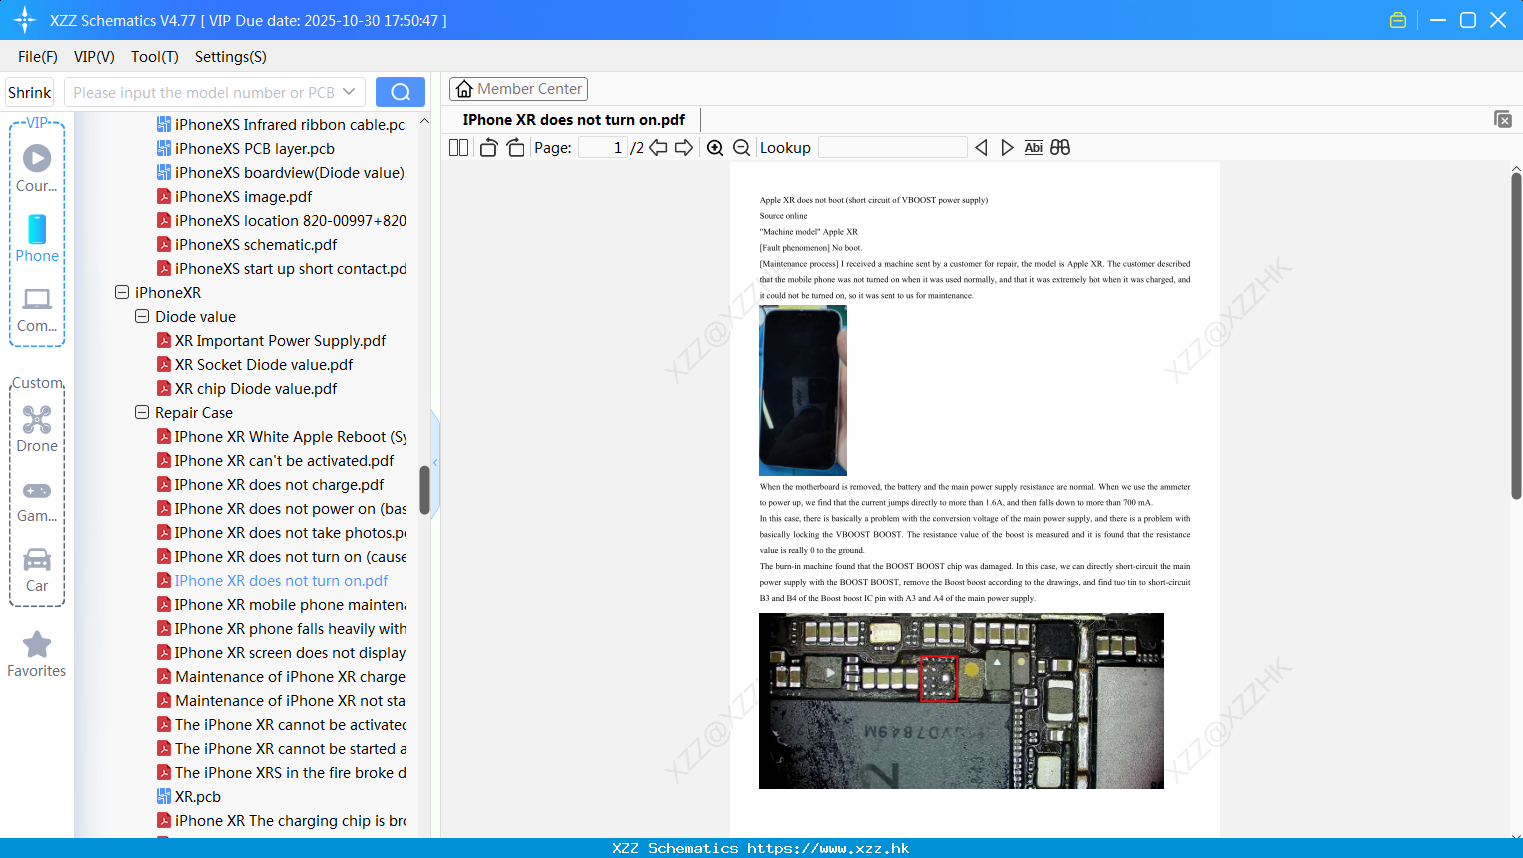Click the XZZ app logo
This screenshot has width=1523, height=858.
25,20
